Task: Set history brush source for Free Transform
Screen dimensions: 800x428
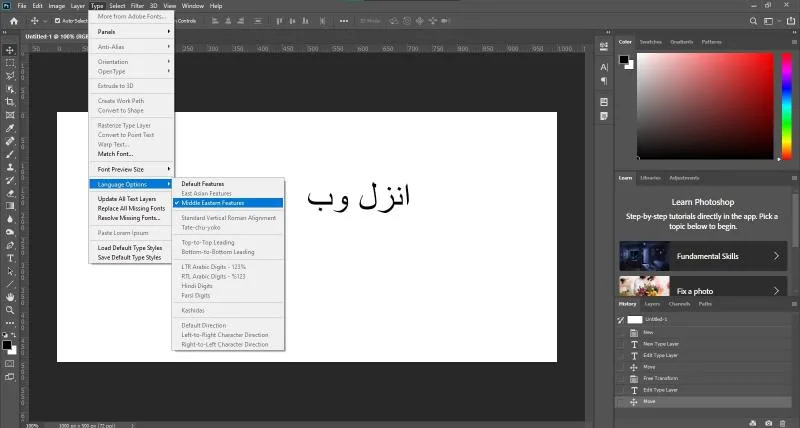Action: coord(620,379)
